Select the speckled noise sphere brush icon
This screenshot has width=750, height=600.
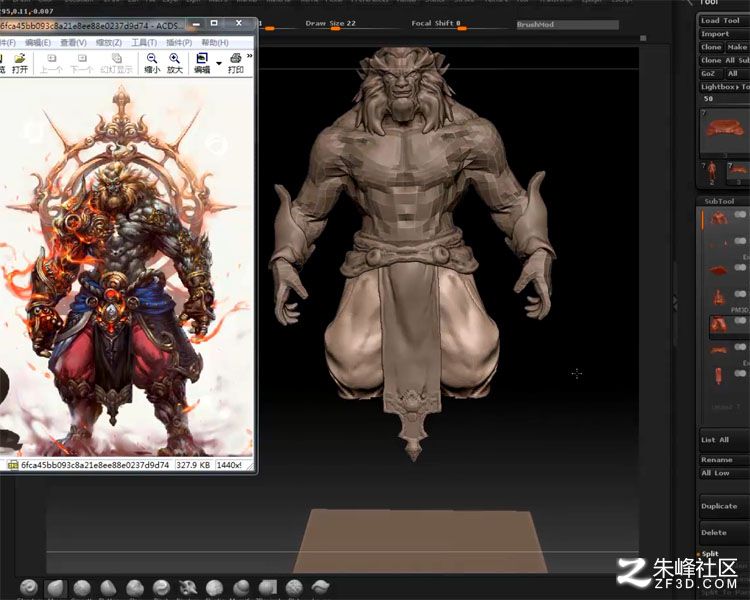point(294,588)
